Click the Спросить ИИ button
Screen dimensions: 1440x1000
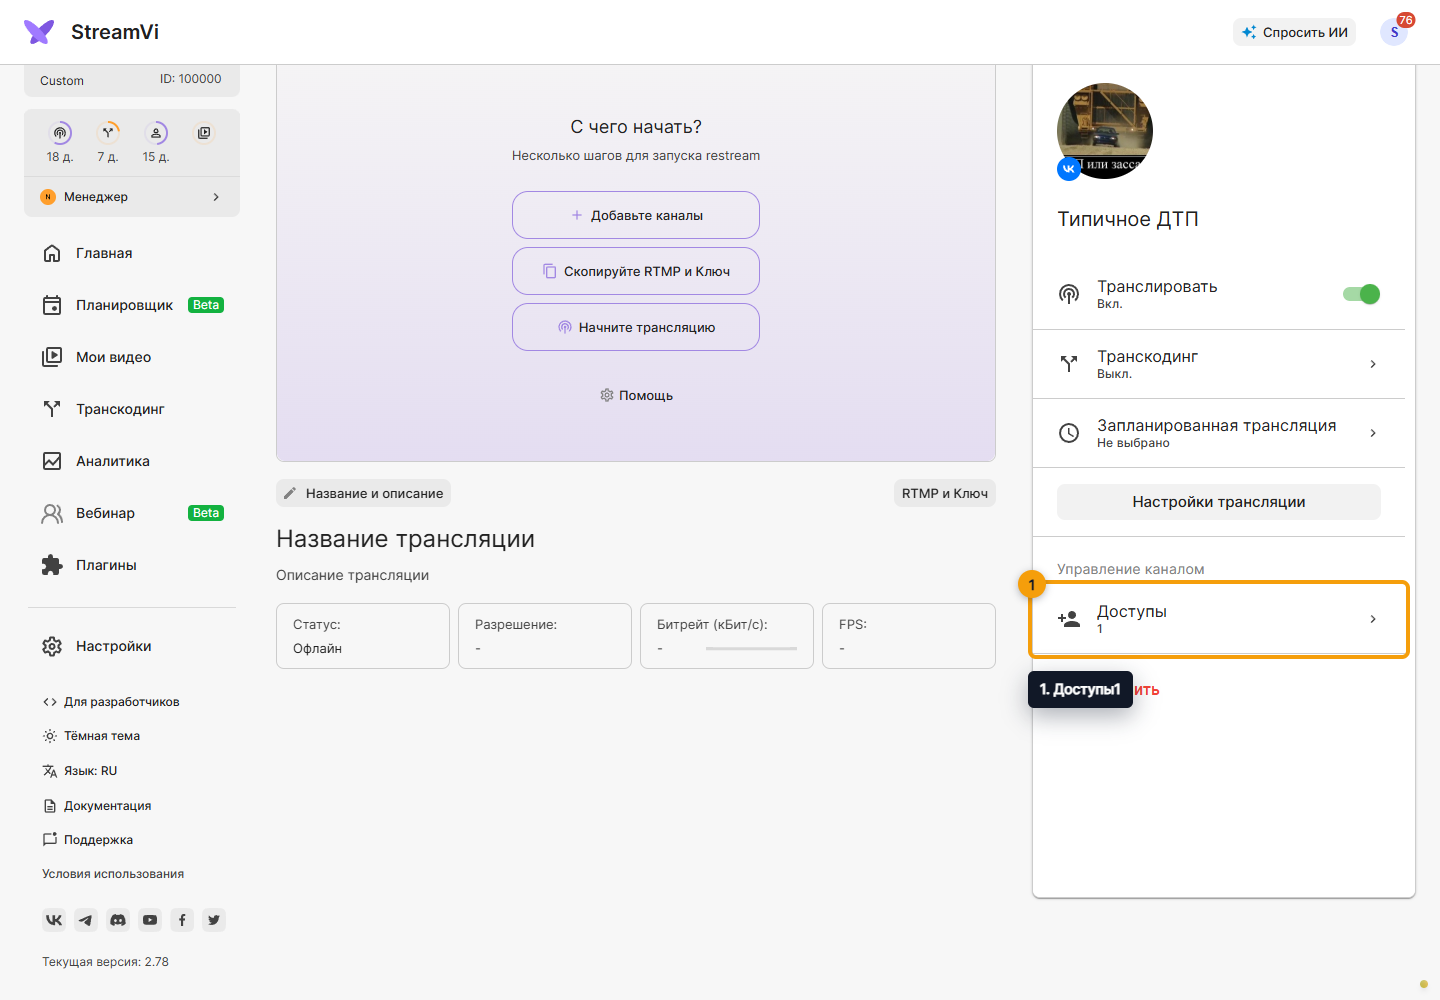click(x=1294, y=32)
